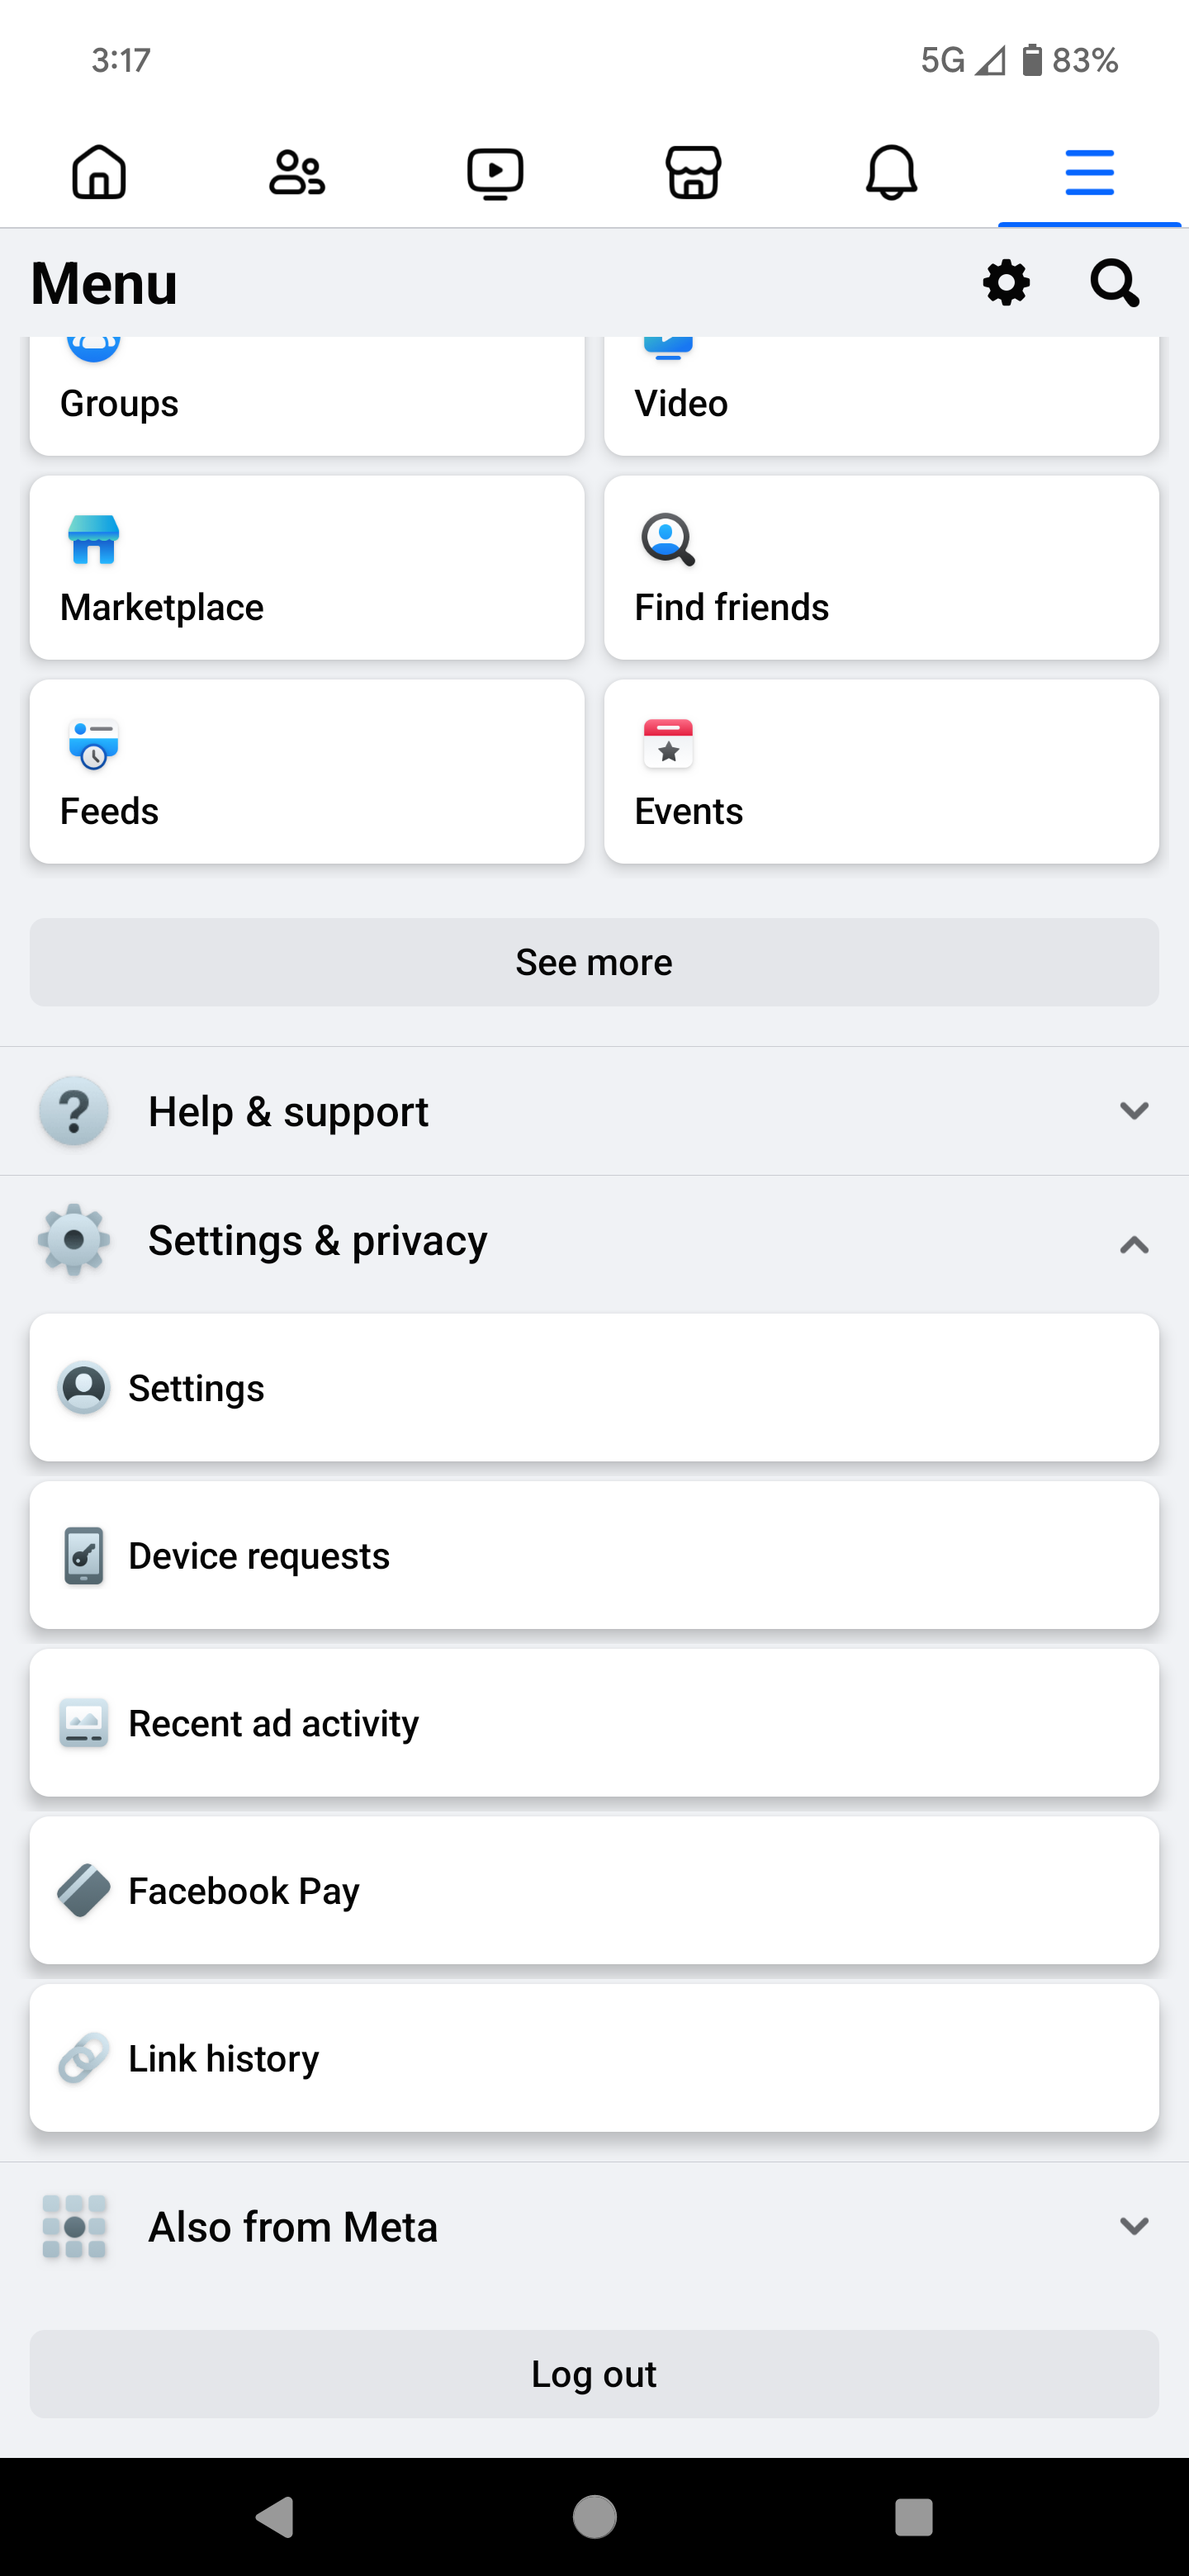Expand the Help & support section
The height and width of the screenshot is (2576, 1189).
[x=594, y=1110]
